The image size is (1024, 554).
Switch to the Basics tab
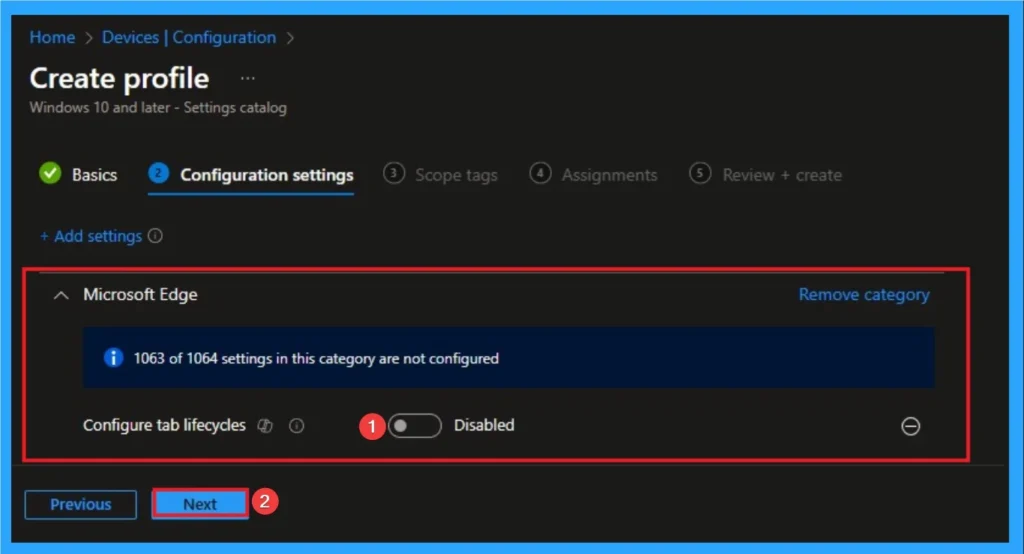[x=95, y=175]
